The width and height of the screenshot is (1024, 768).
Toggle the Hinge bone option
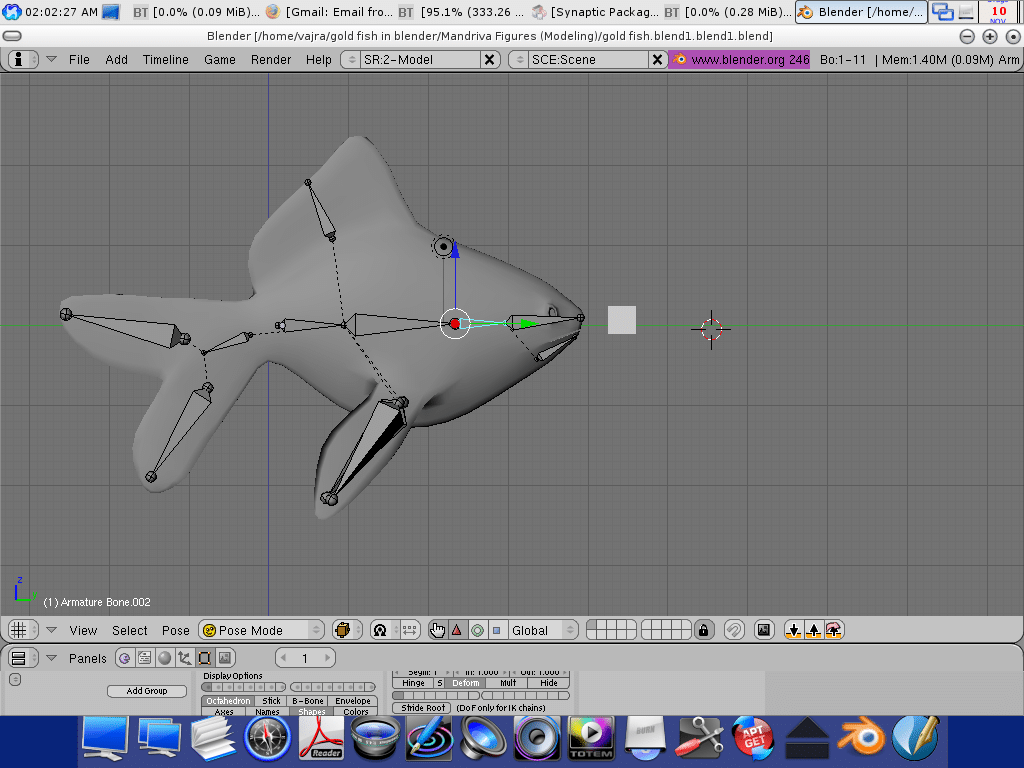413,683
